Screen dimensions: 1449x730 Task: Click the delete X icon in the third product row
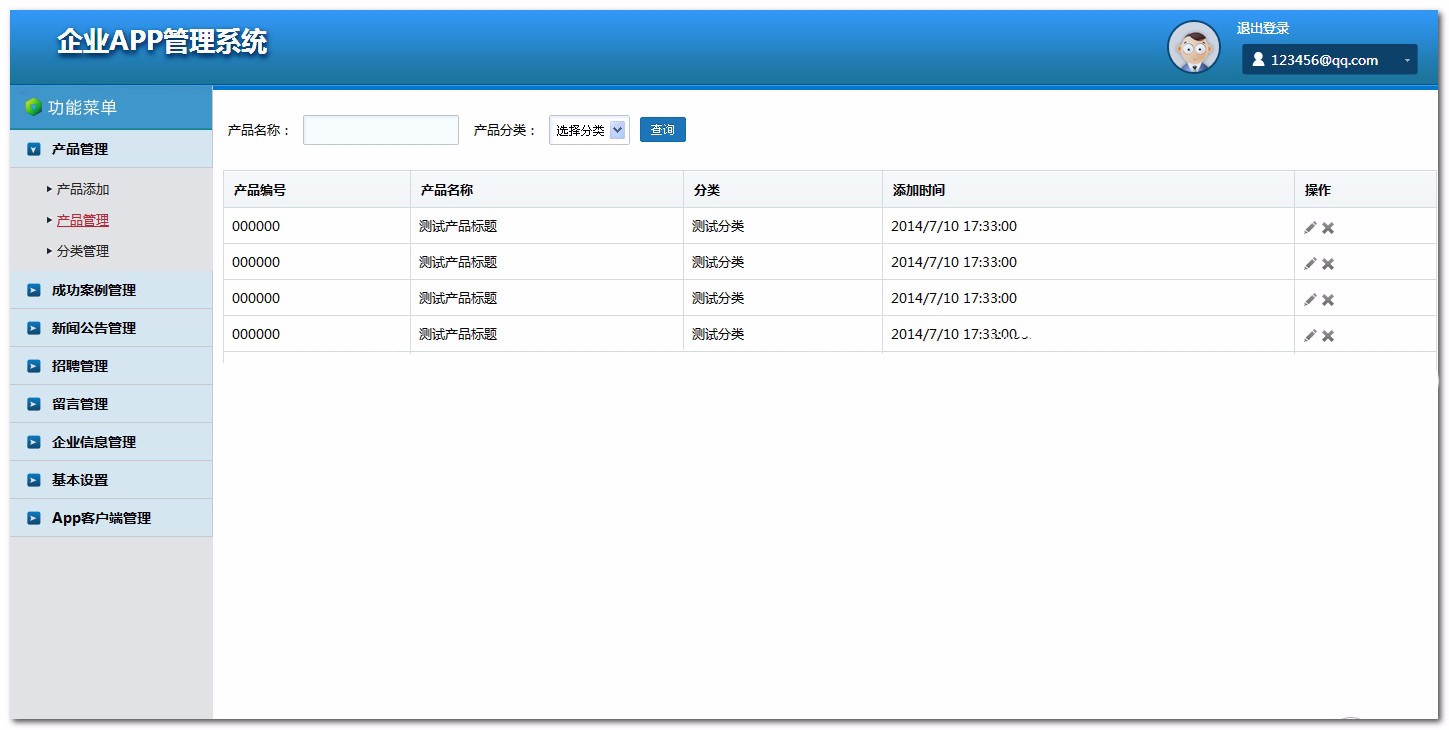pyautogui.click(x=1328, y=300)
